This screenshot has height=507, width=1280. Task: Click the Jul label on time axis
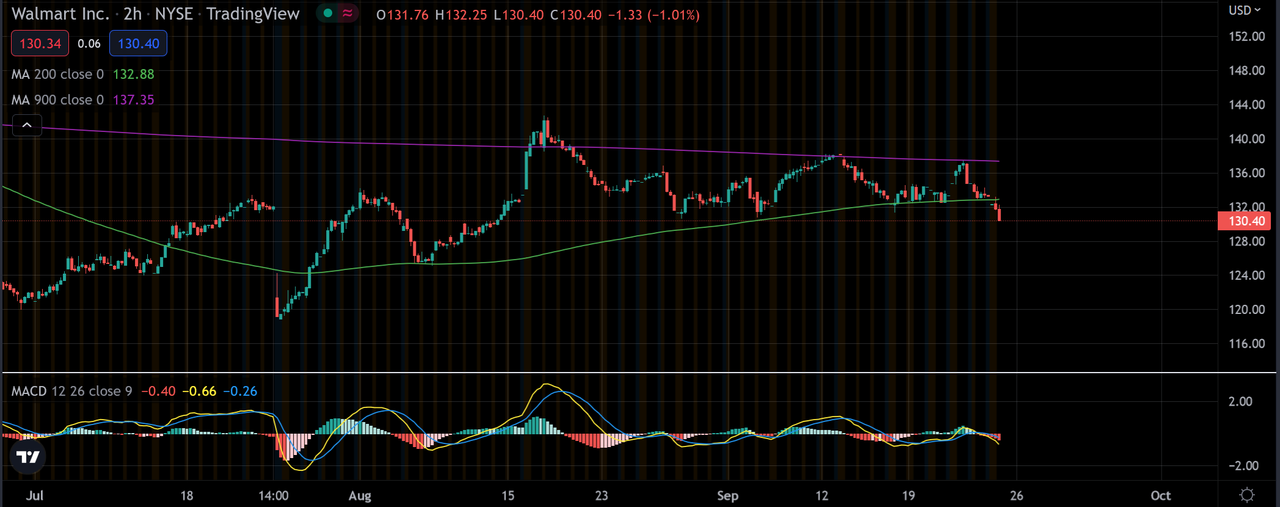tap(34, 495)
